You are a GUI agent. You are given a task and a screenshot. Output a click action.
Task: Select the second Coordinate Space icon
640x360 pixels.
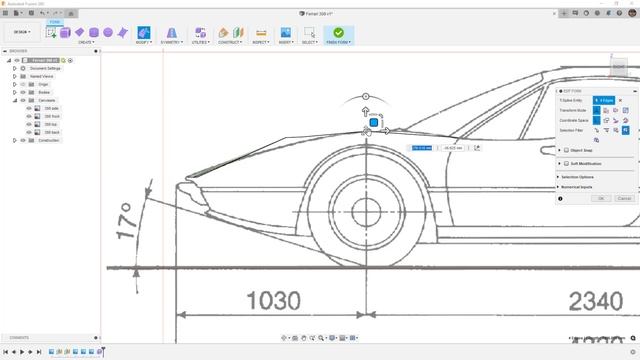click(606, 120)
